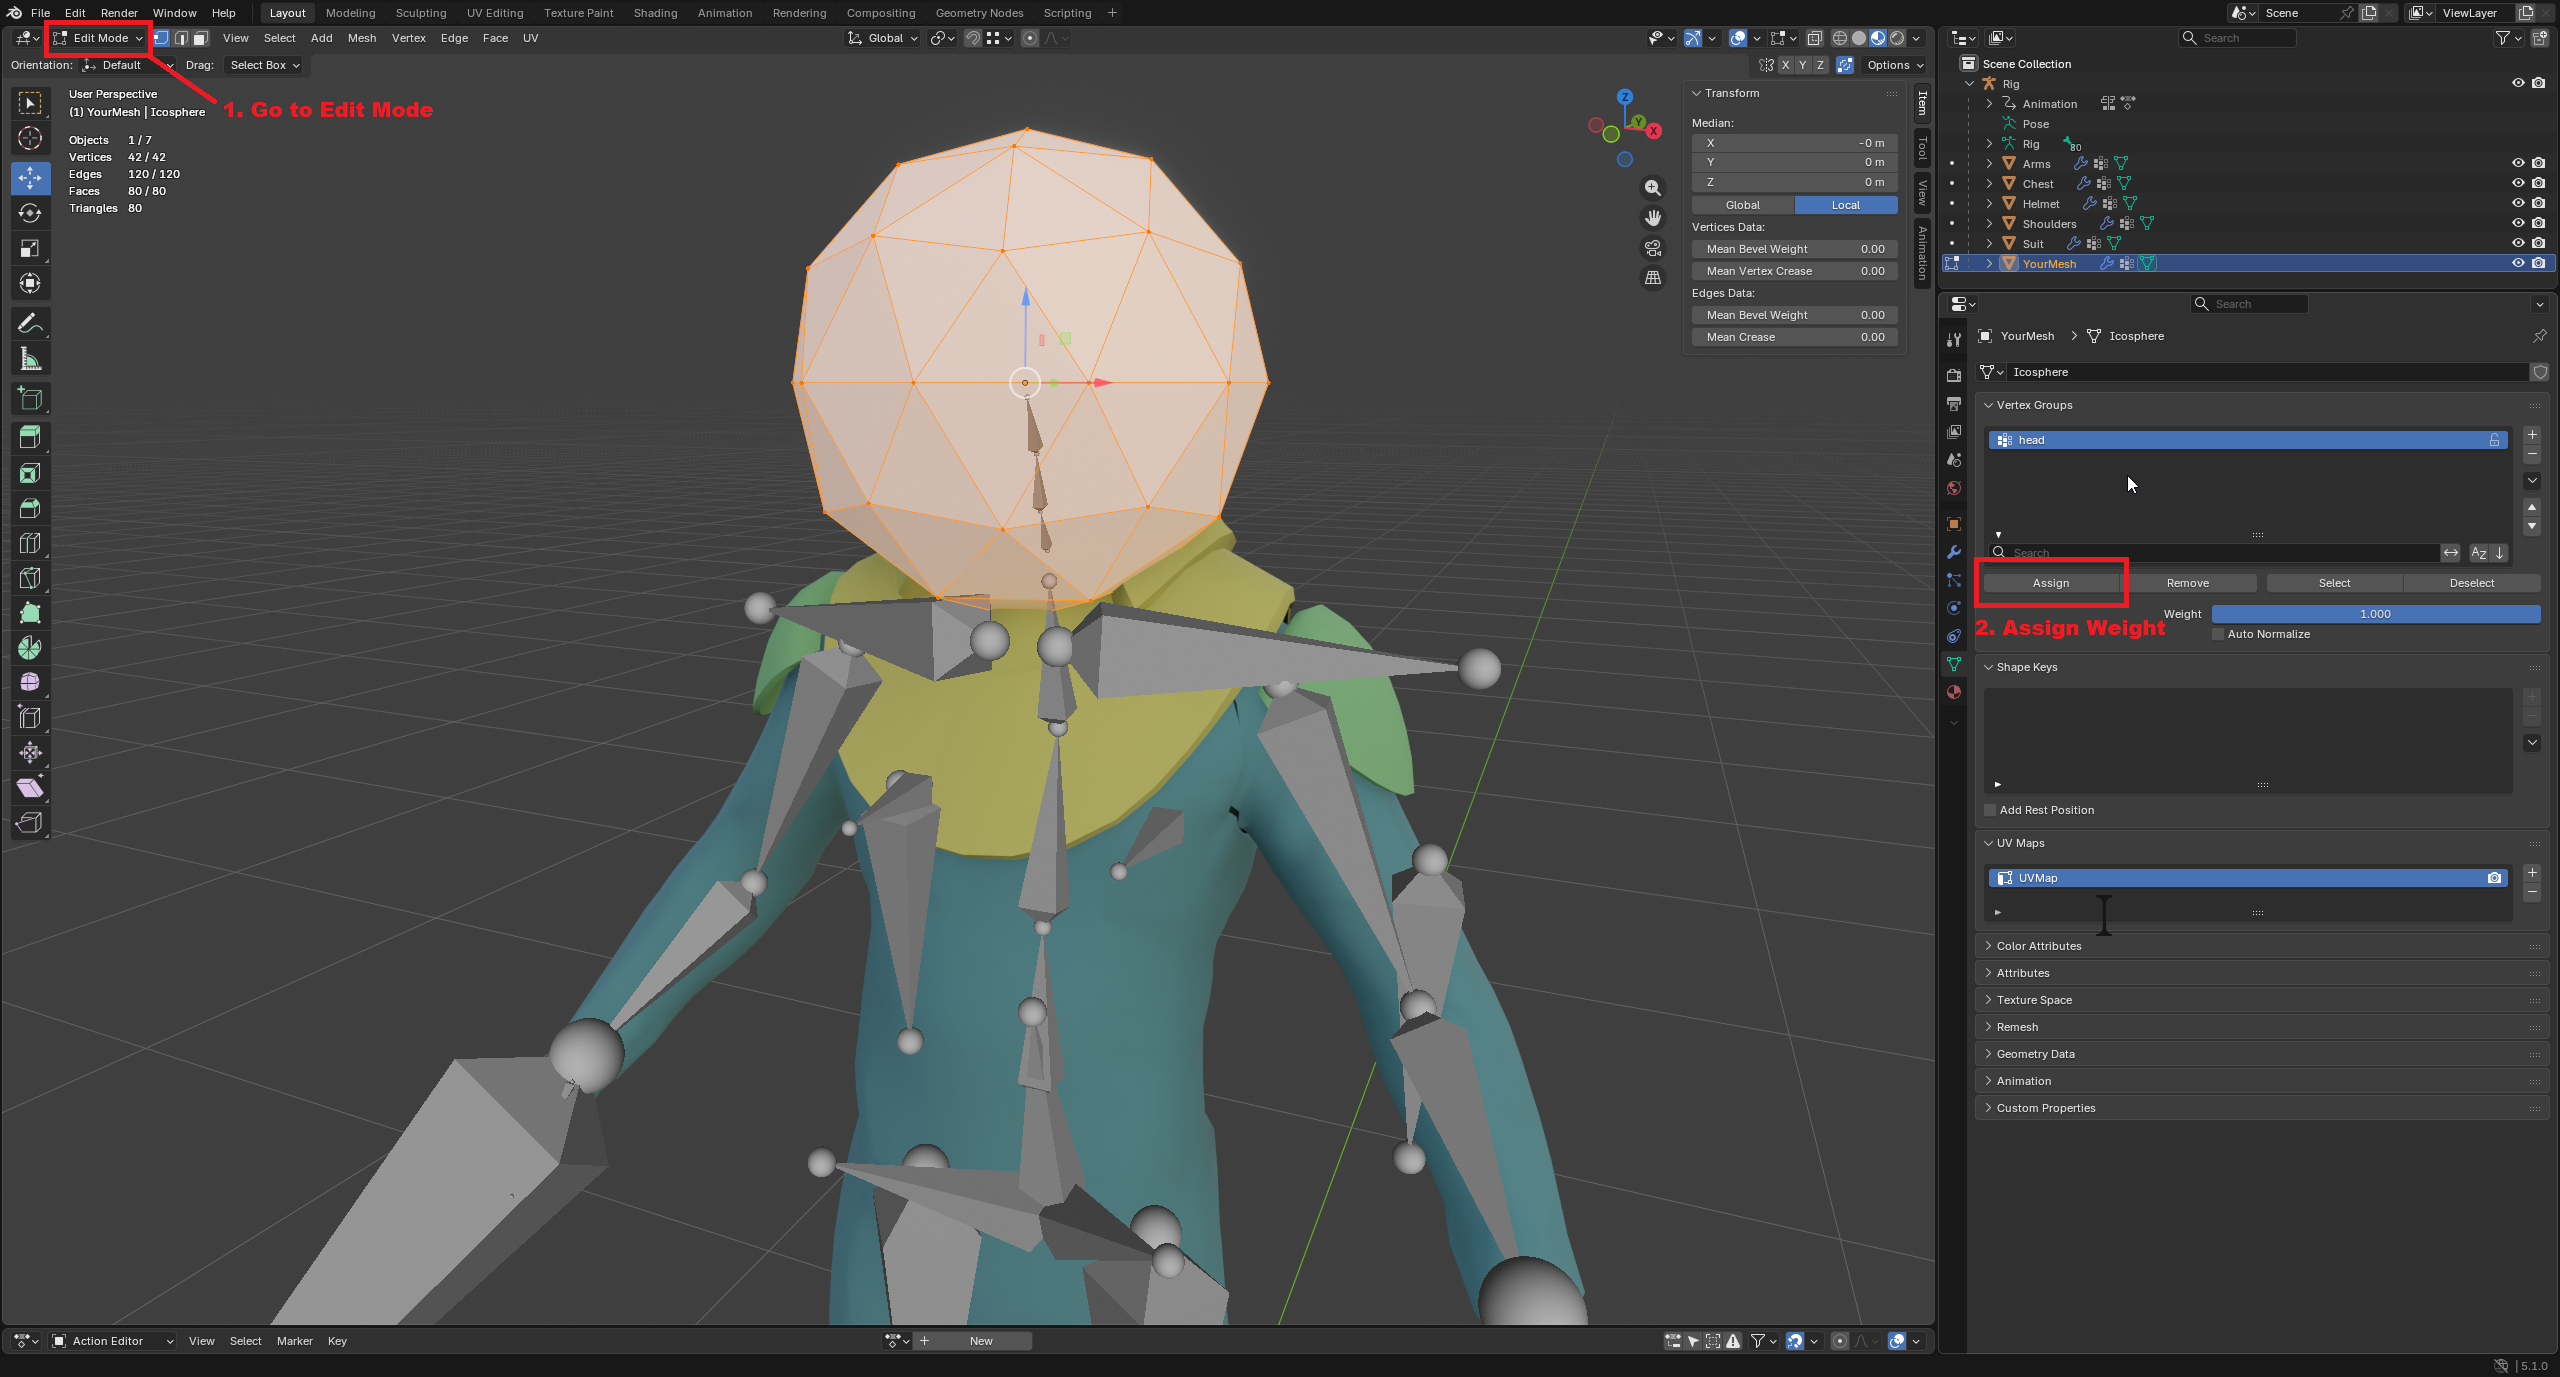
Task: Switch to the Sculpting workspace tab
Action: (420, 13)
